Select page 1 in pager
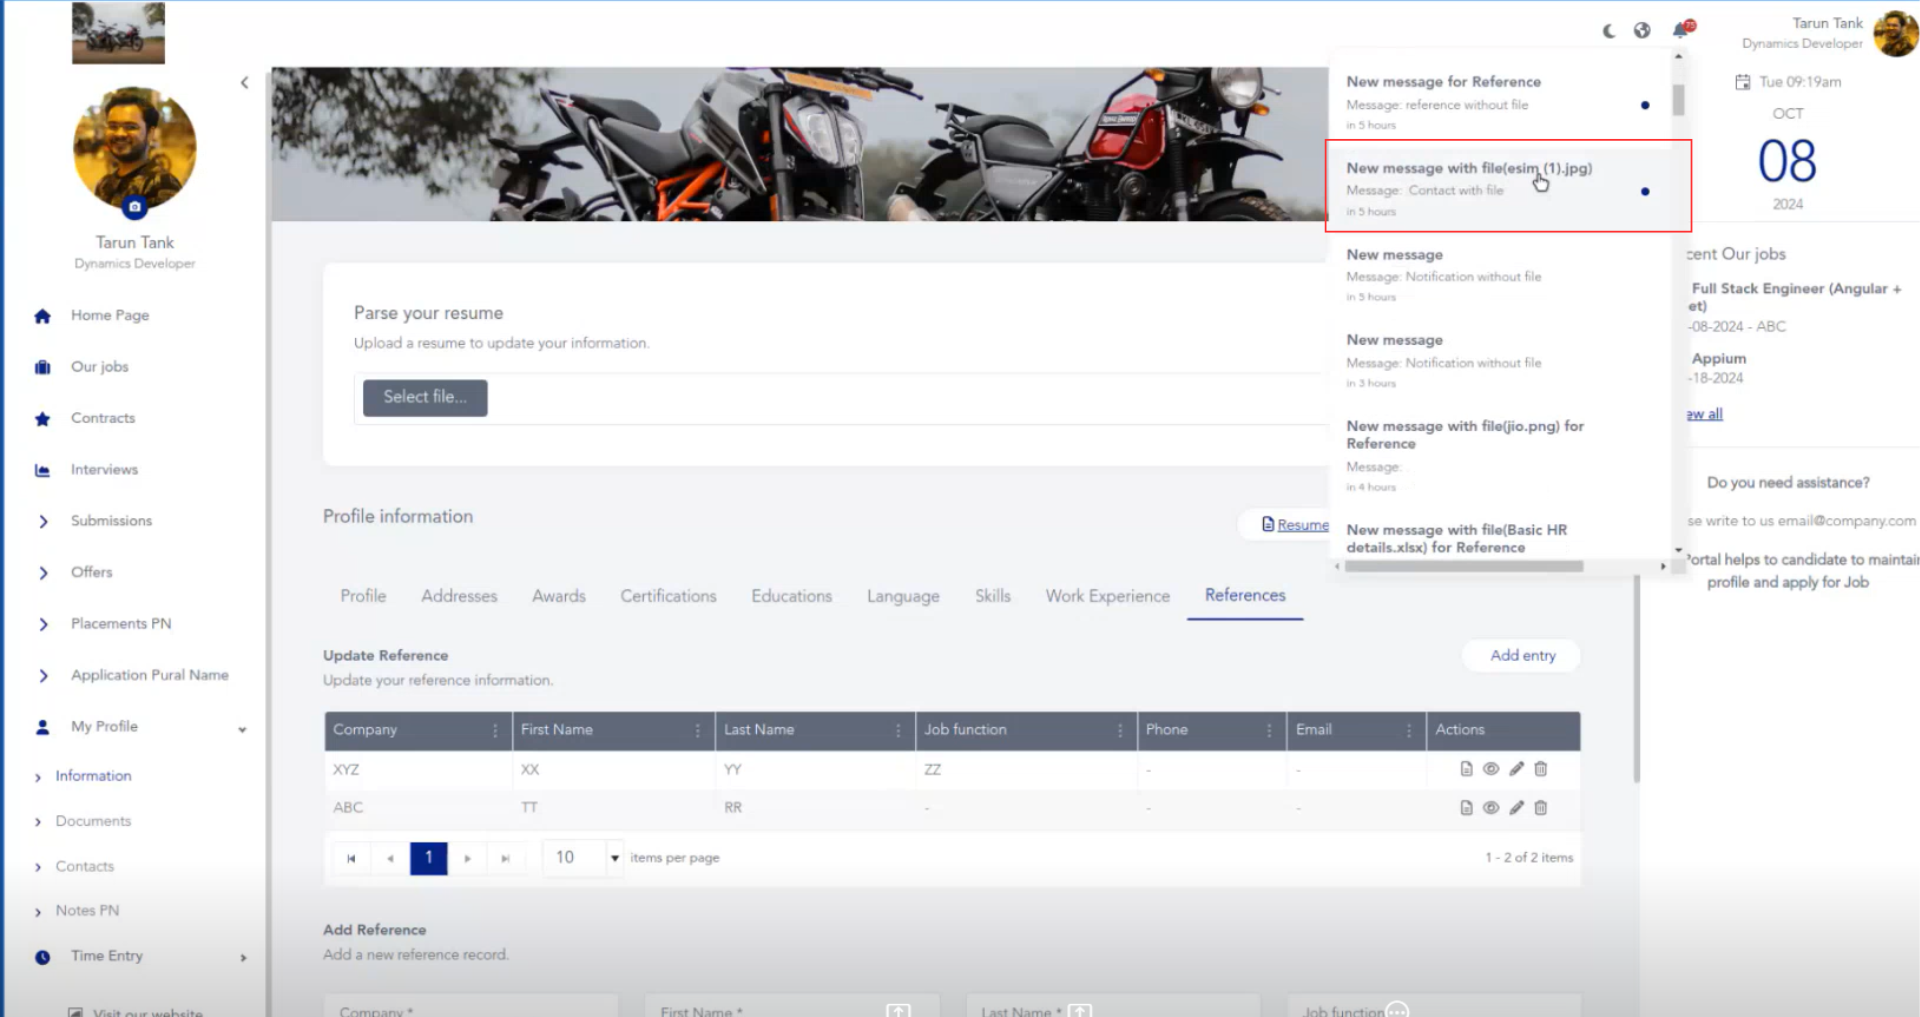This screenshot has height=1017, width=1920. [428, 858]
